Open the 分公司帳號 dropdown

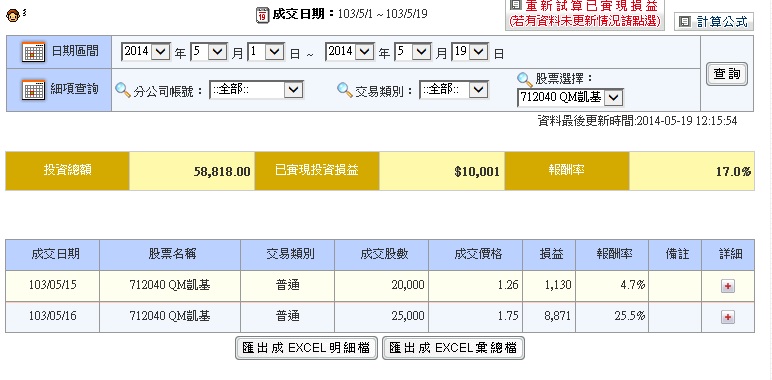pyautogui.click(x=257, y=90)
